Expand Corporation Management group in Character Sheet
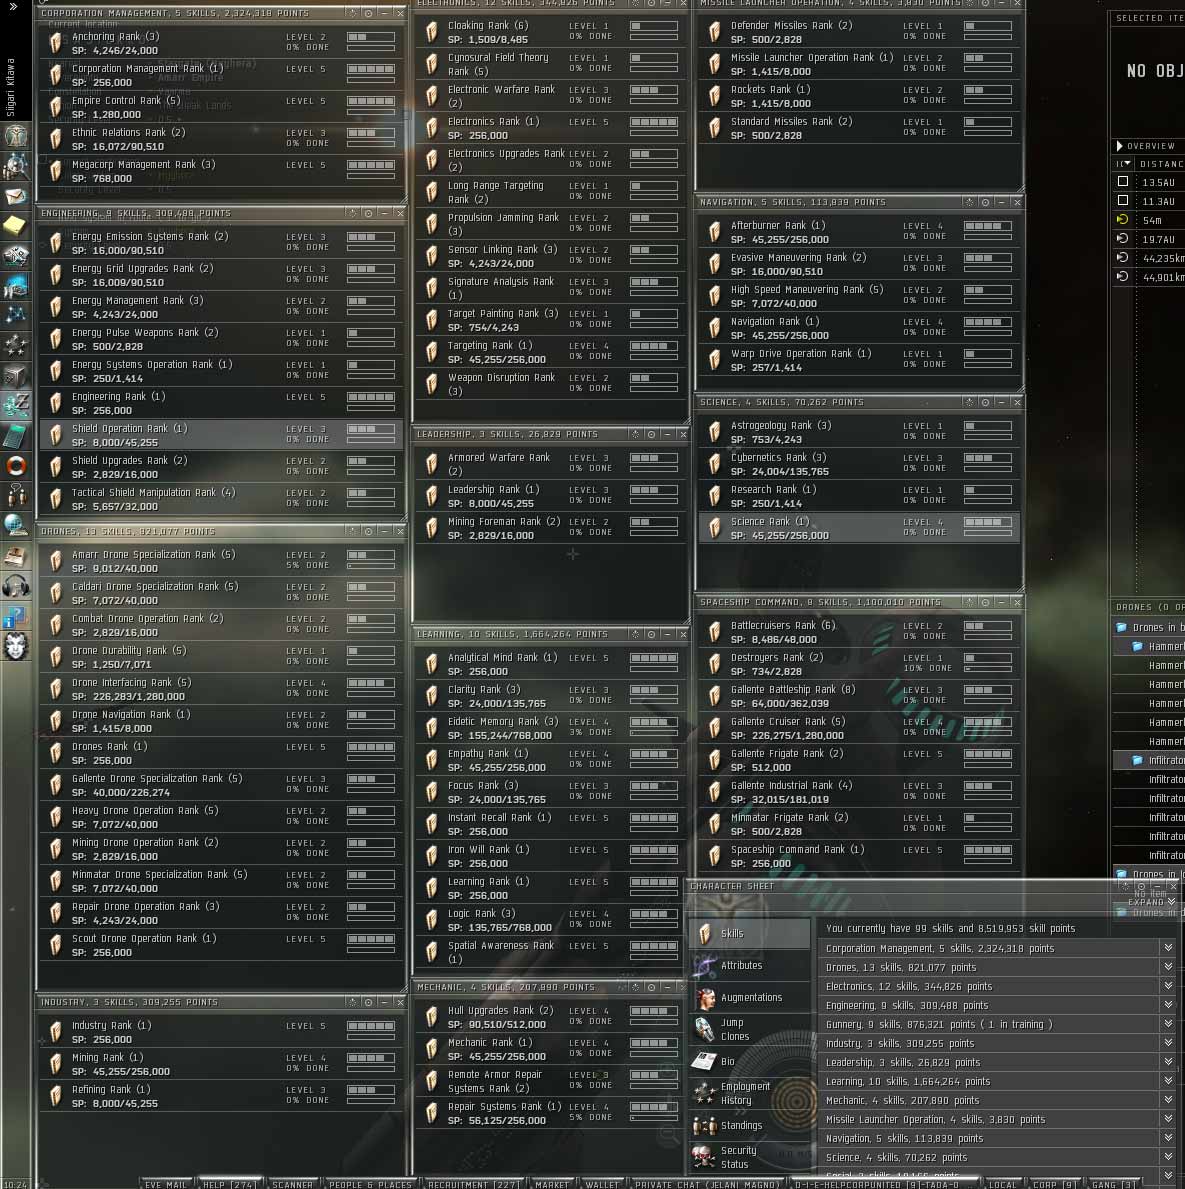Viewport: 1185px width, 1189px height. [1168, 948]
